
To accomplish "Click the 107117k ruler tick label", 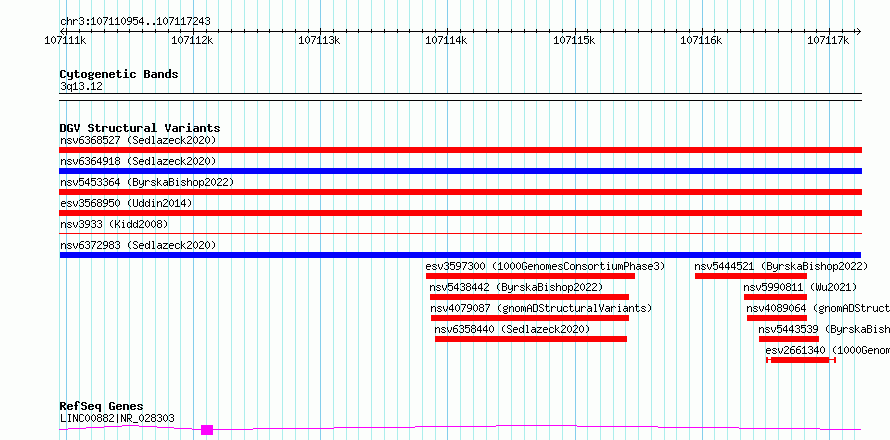I will click(828, 40).
